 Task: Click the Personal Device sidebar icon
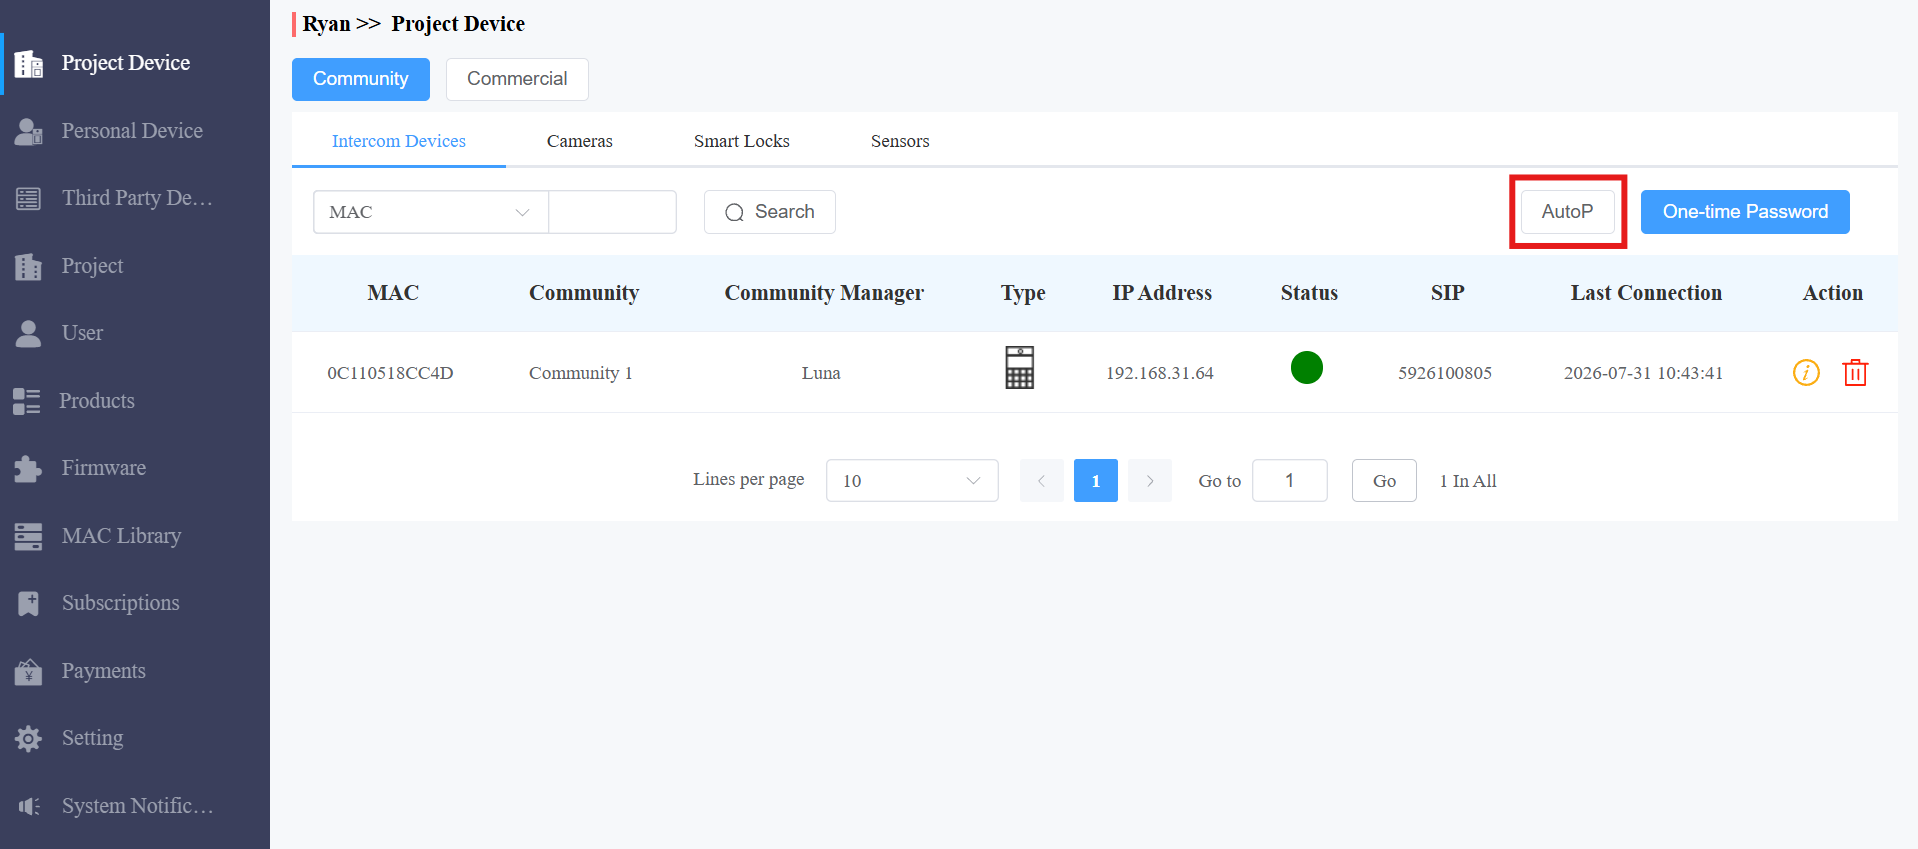[29, 132]
